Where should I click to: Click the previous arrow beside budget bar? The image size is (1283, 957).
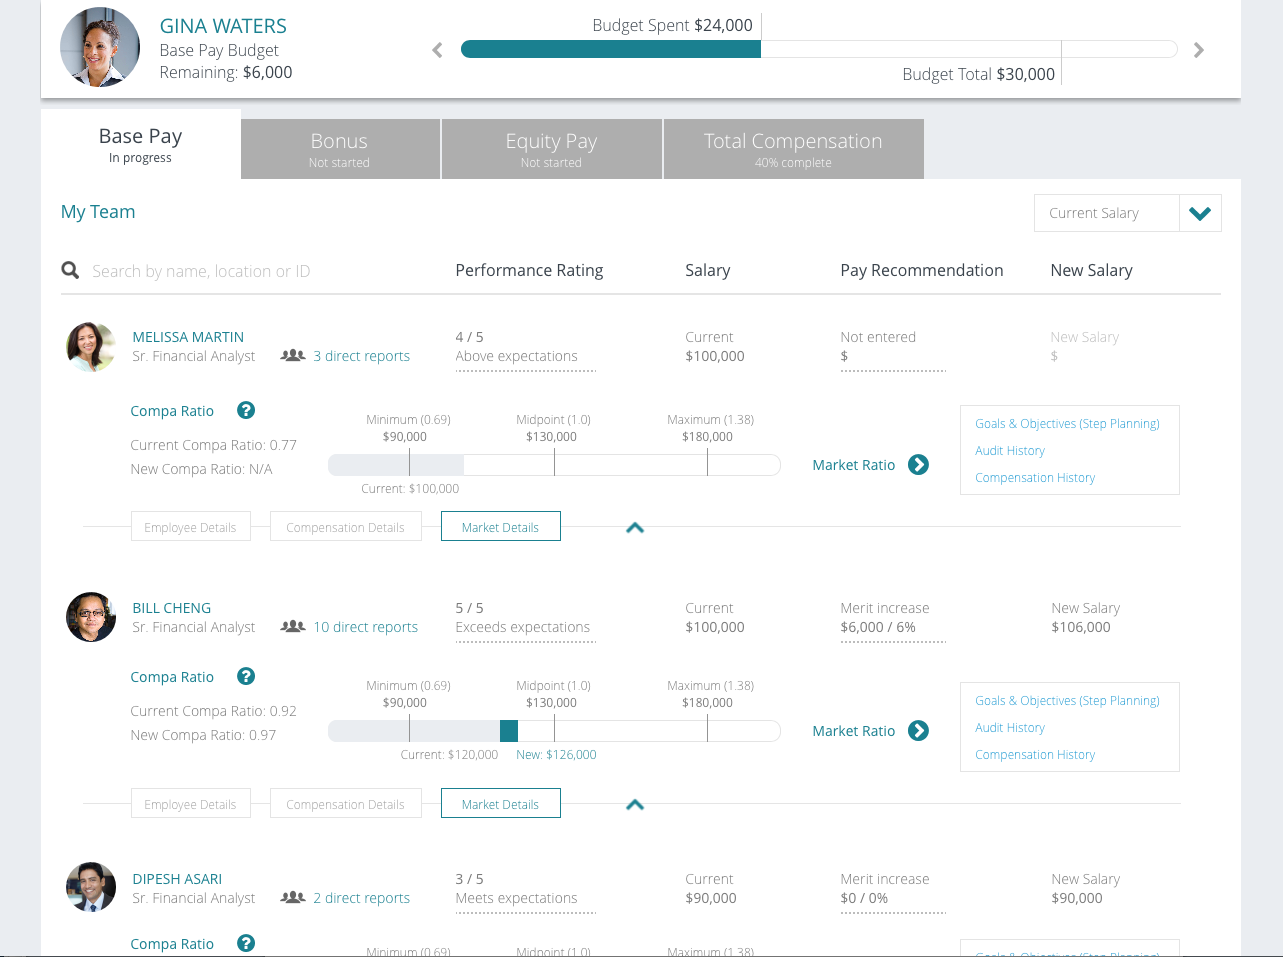(437, 50)
